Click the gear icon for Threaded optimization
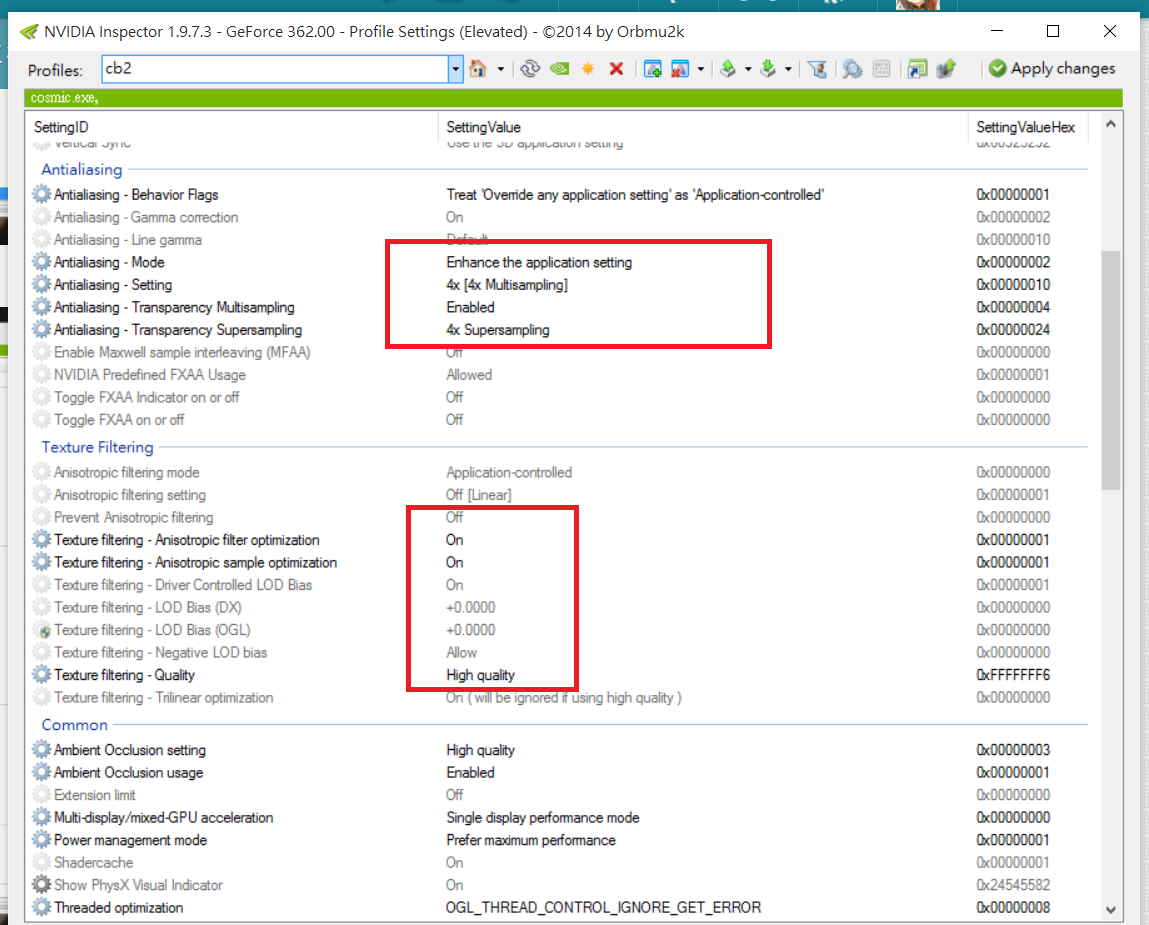Viewport: 1149px width, 925px height. 42,907
